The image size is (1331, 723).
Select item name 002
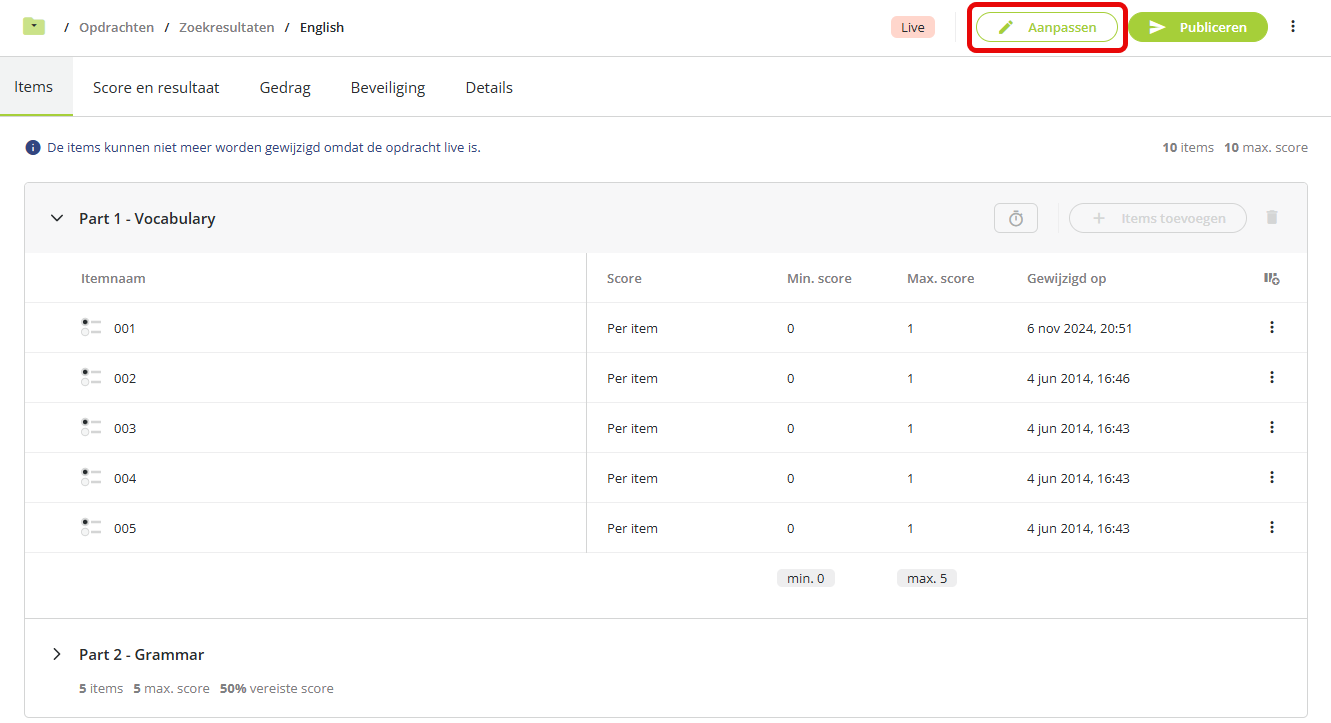pyautogui.click(x=124, y=378)
